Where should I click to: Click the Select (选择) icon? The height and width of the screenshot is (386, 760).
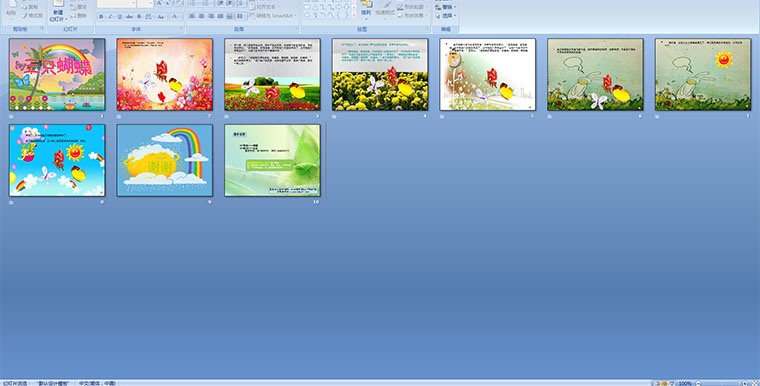click(x=445, y=16)
